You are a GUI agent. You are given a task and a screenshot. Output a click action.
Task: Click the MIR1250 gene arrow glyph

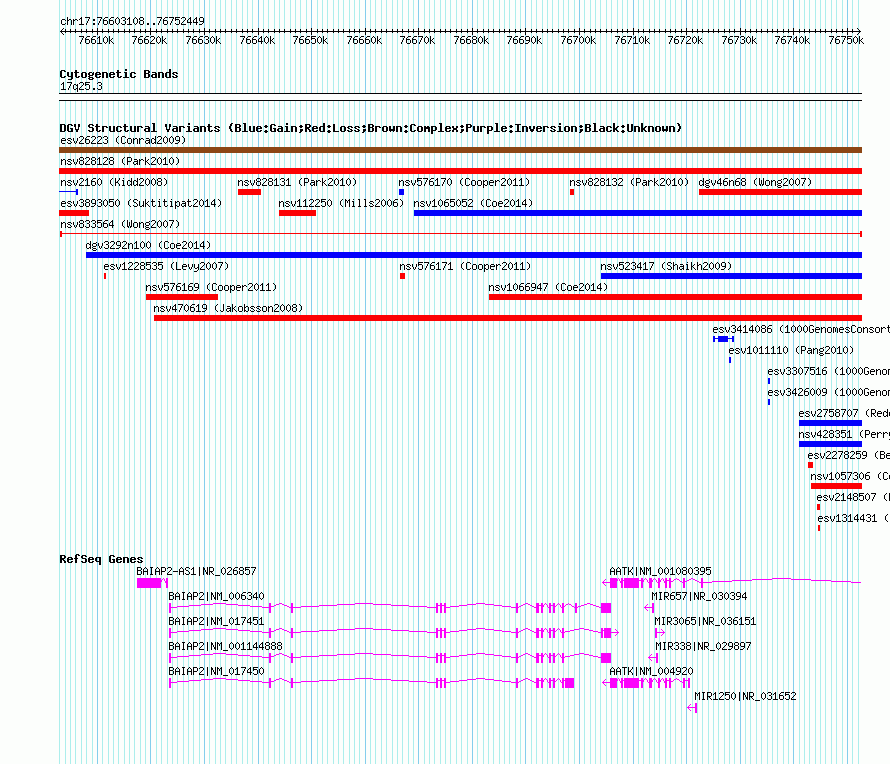(x=692, y=707)
